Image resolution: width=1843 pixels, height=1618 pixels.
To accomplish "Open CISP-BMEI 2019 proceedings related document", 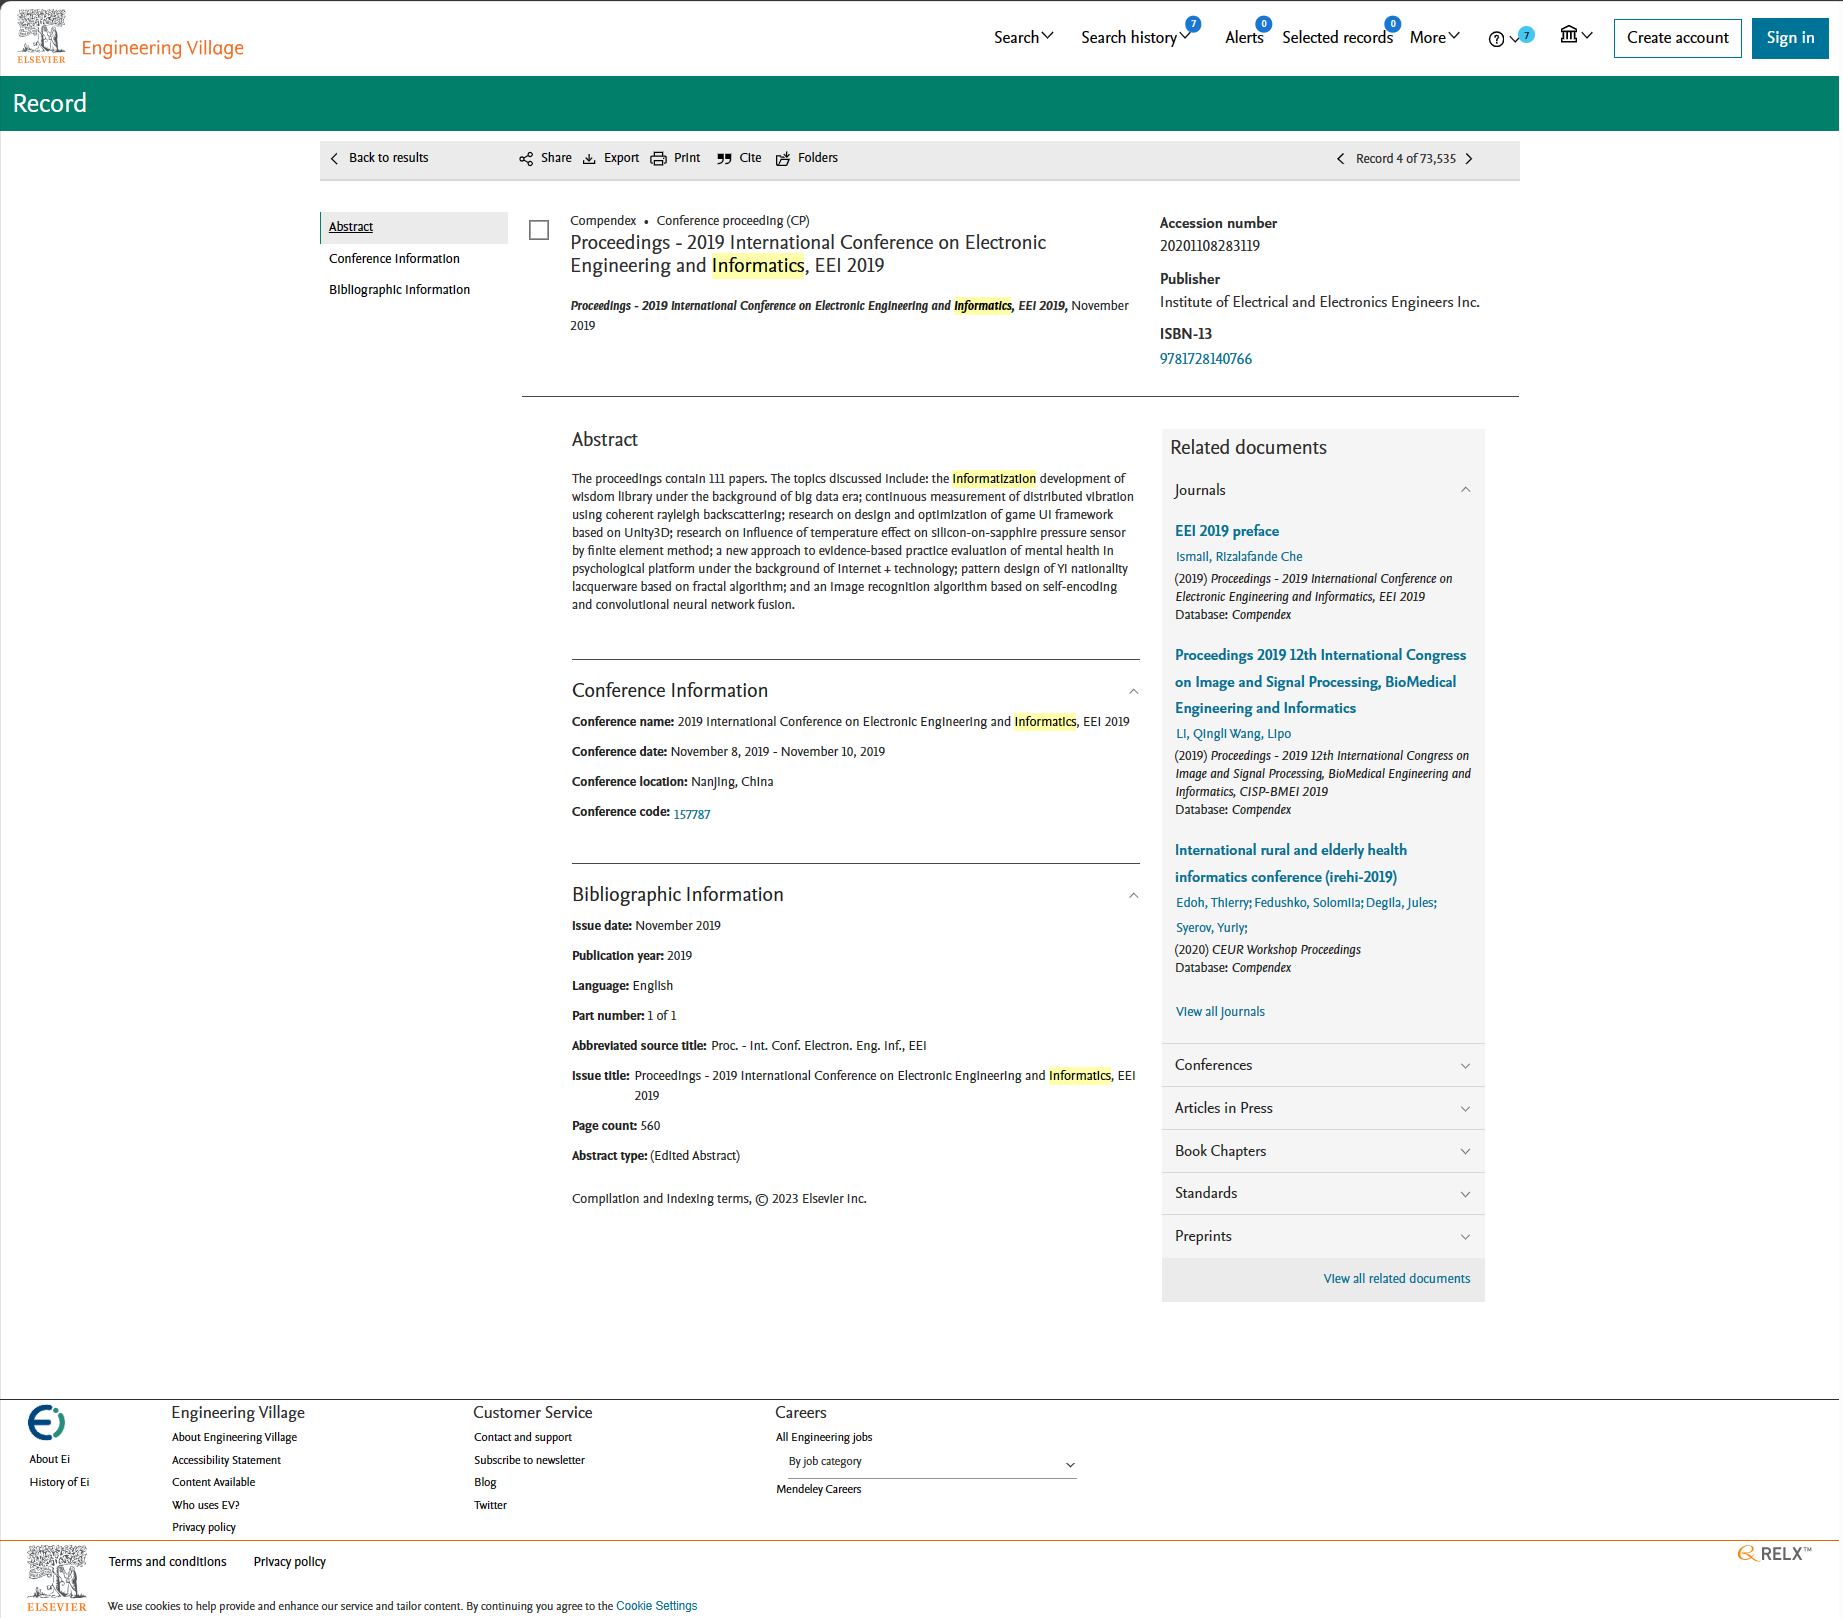I will pos(1320,681).
